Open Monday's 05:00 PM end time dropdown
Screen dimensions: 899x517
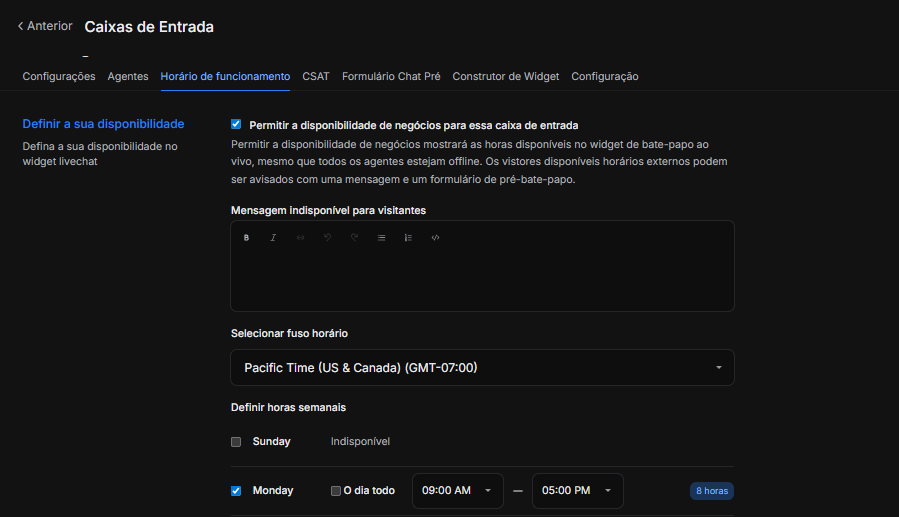(577, 491)
